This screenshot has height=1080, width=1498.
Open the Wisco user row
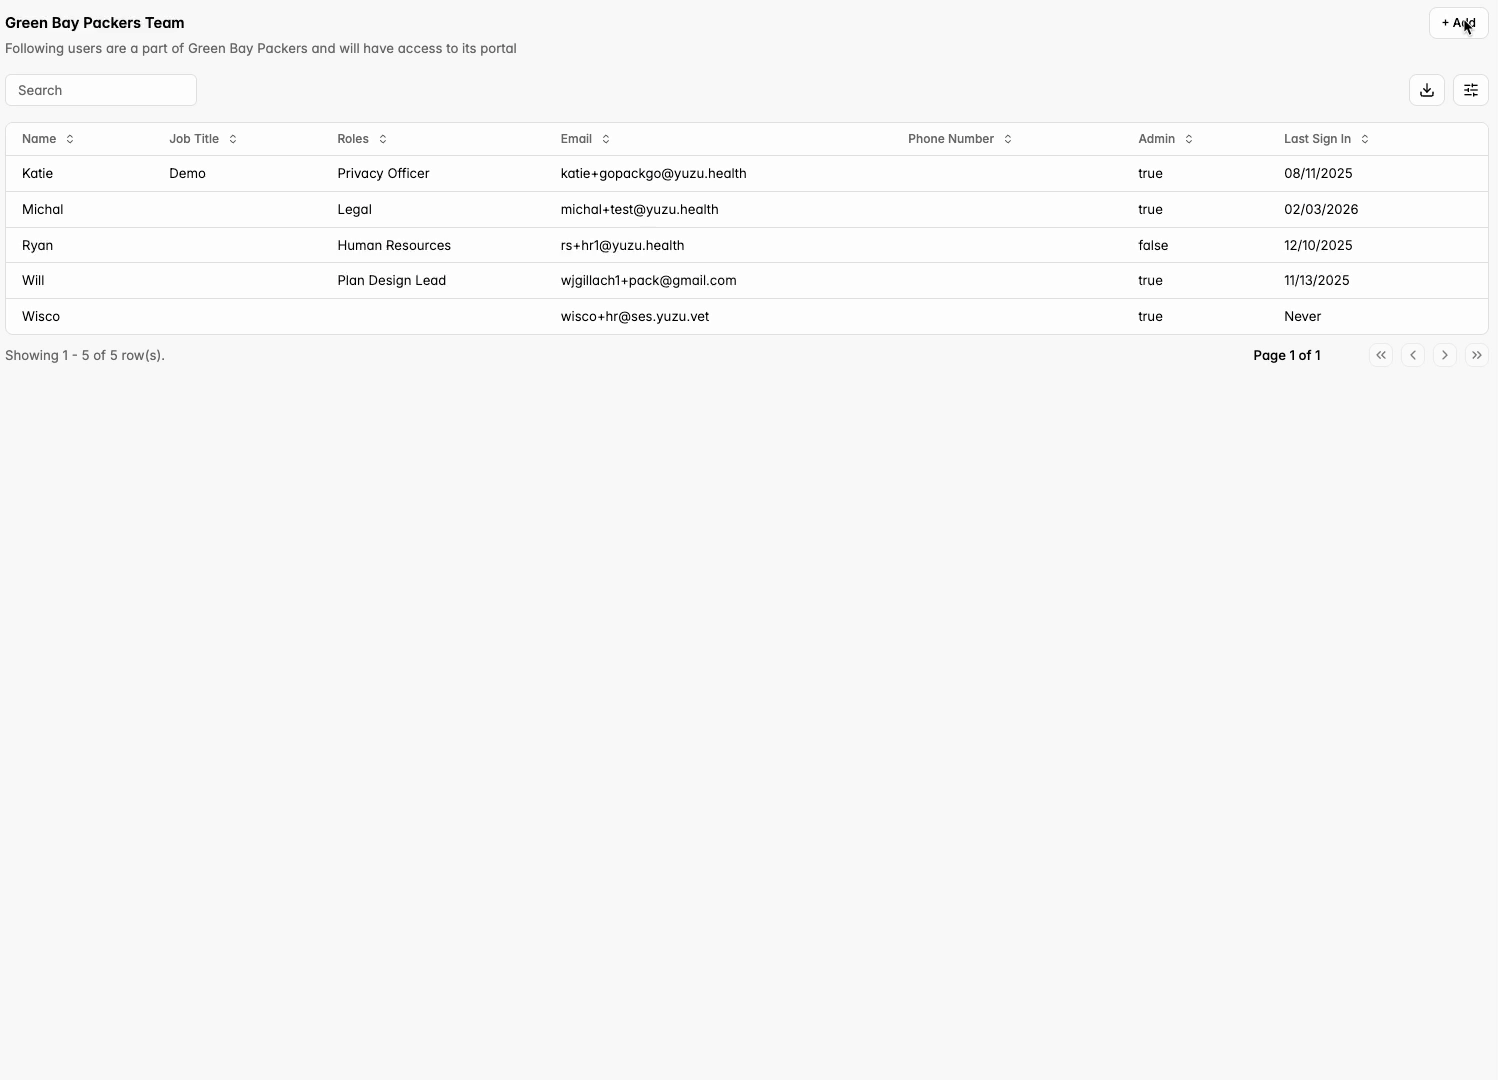[41, 317]
